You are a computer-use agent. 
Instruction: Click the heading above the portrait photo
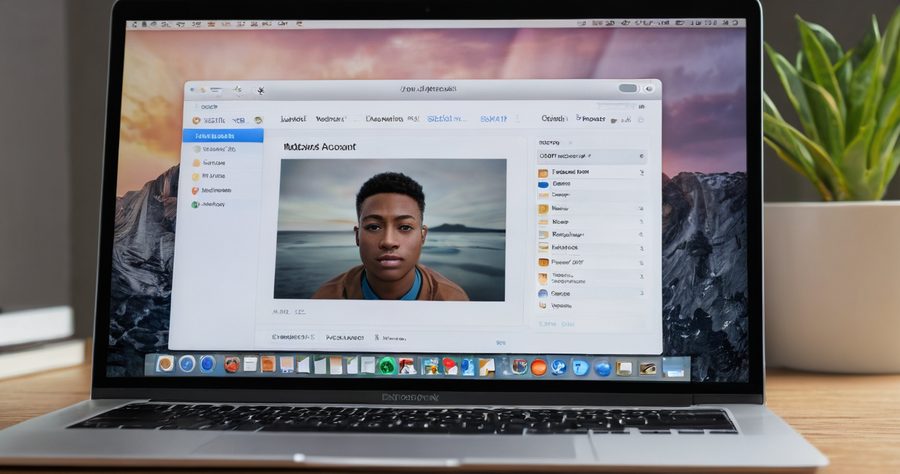pyautogui.click(x=320, y=147)
